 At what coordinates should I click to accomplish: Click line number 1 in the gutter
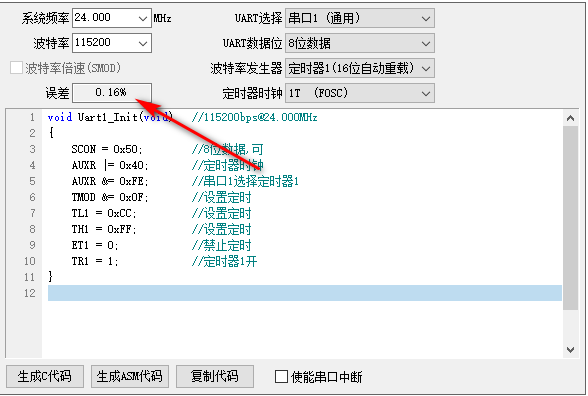click(32, 117)
